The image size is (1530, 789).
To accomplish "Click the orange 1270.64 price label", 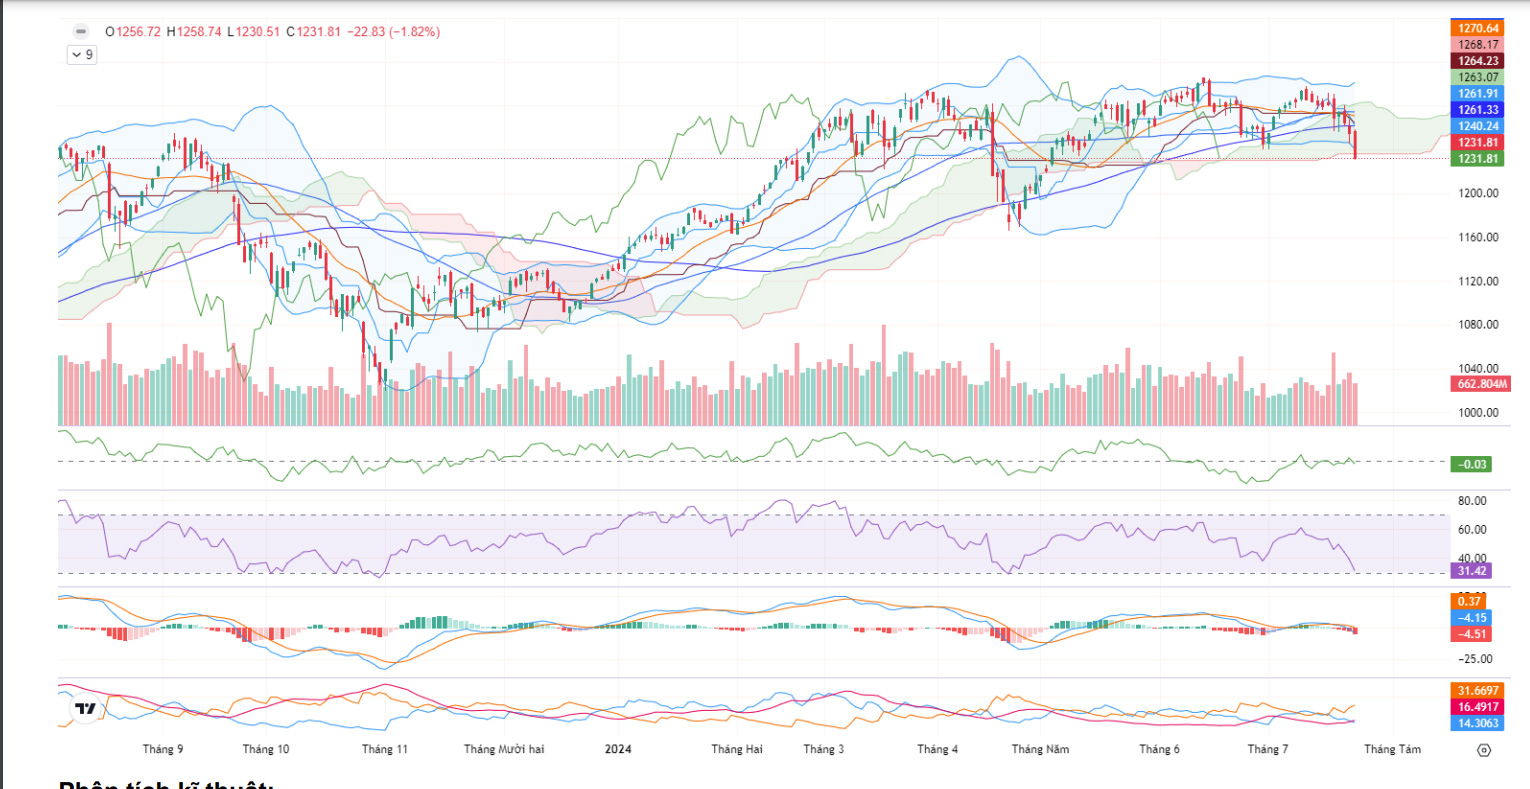I will coord(1477,28).
